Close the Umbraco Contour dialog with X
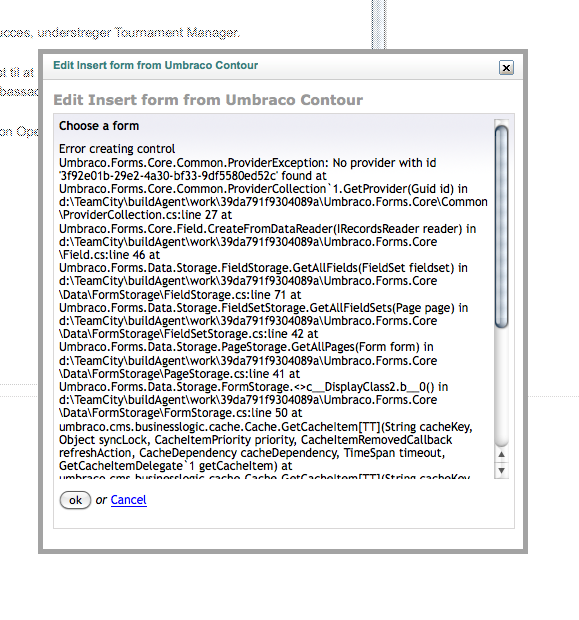The width and height of the screenshot is (579, 620). point(506,68)
